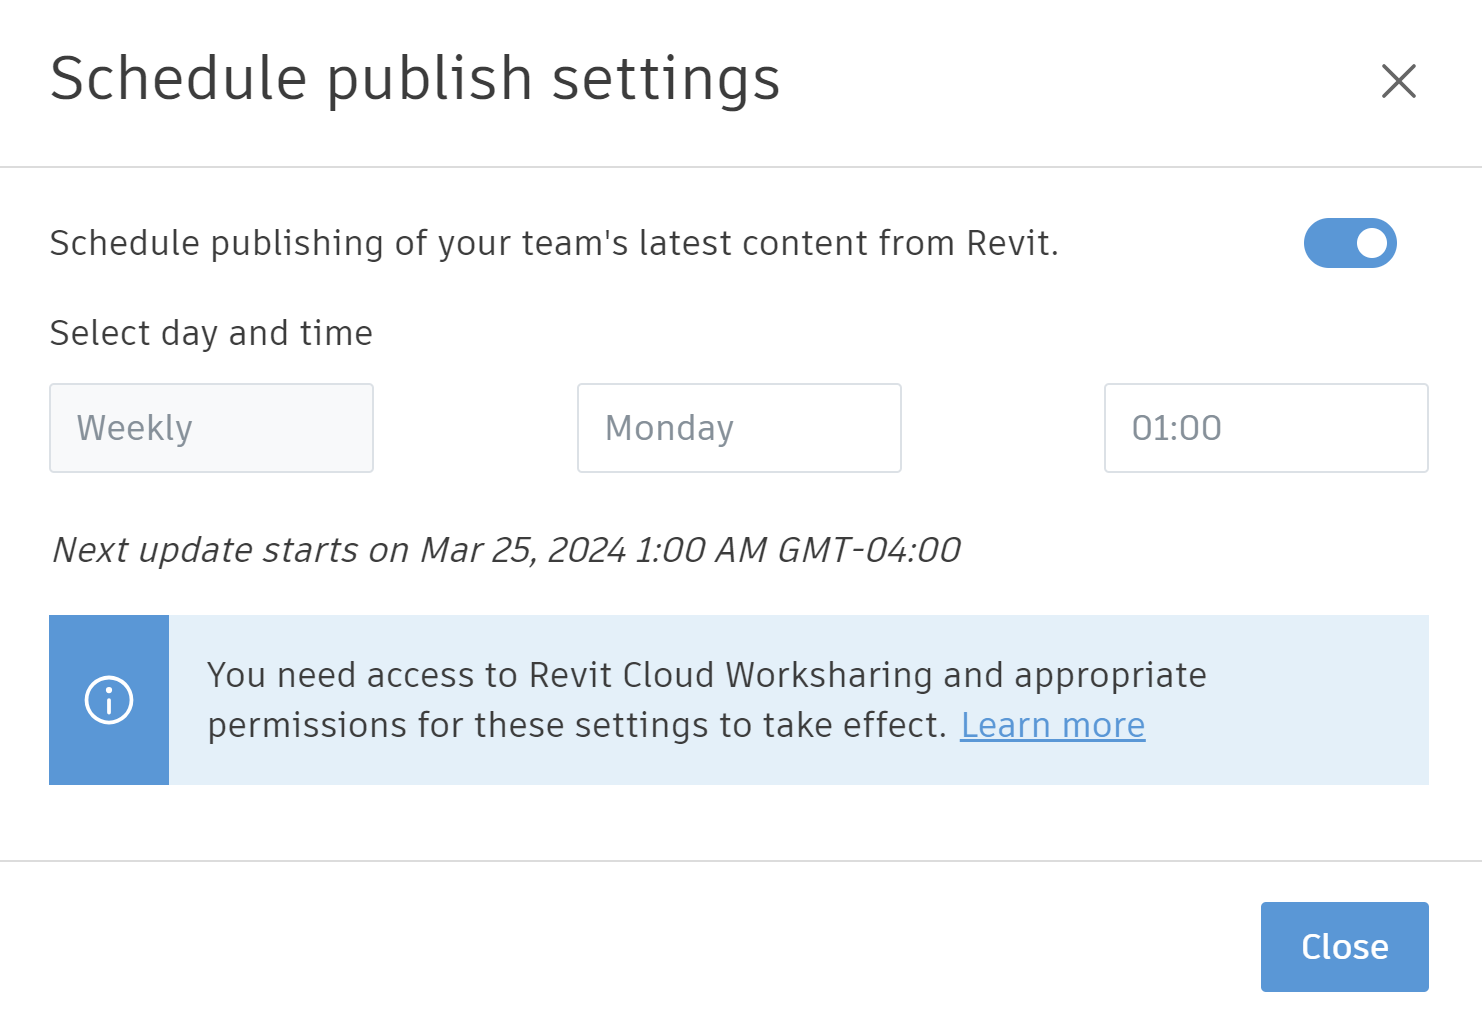Click the X to dismiss the dialog
1482x1025 pixels.
(1398, 81)
